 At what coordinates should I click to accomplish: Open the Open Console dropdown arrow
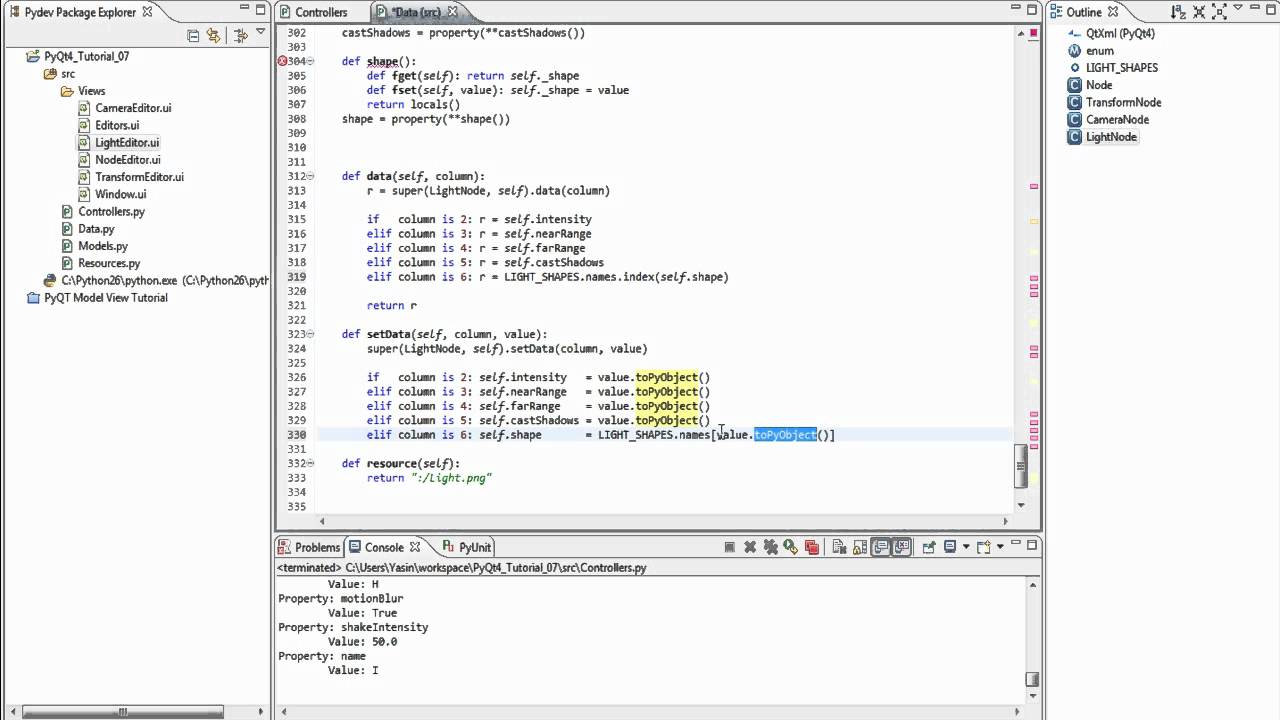pyautogui.click(x=998, y=547)
